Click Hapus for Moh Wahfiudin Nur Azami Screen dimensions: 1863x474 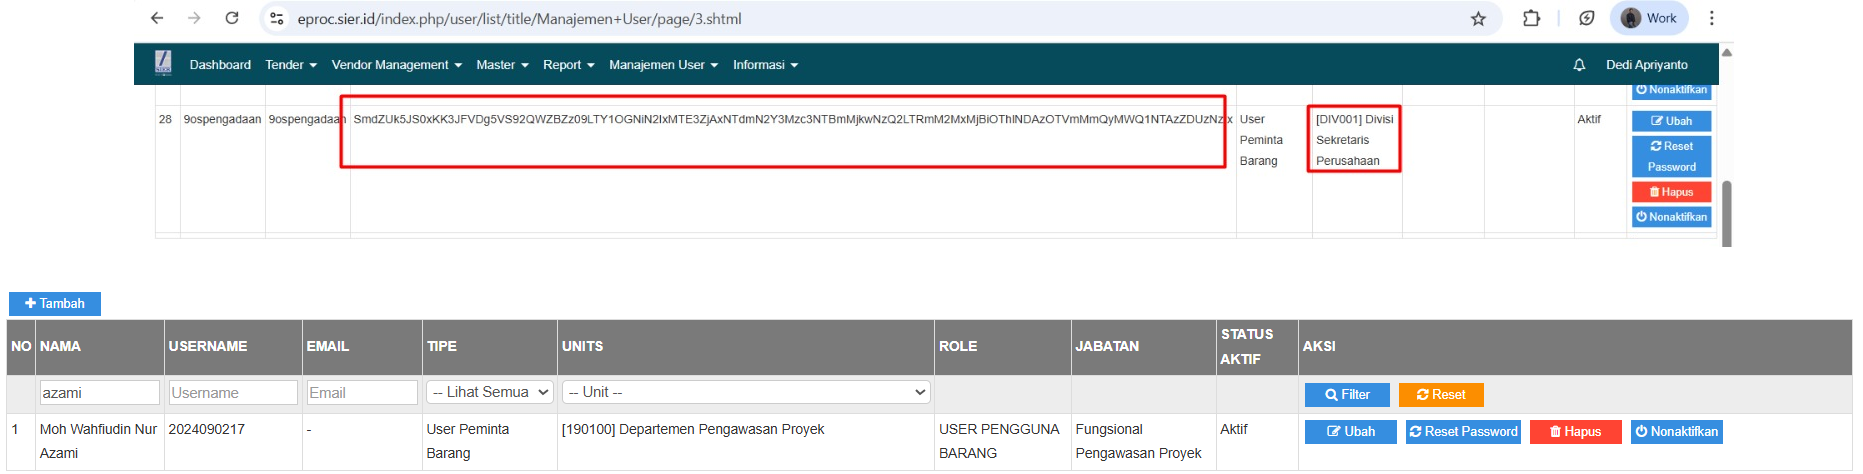point(1575,432)
